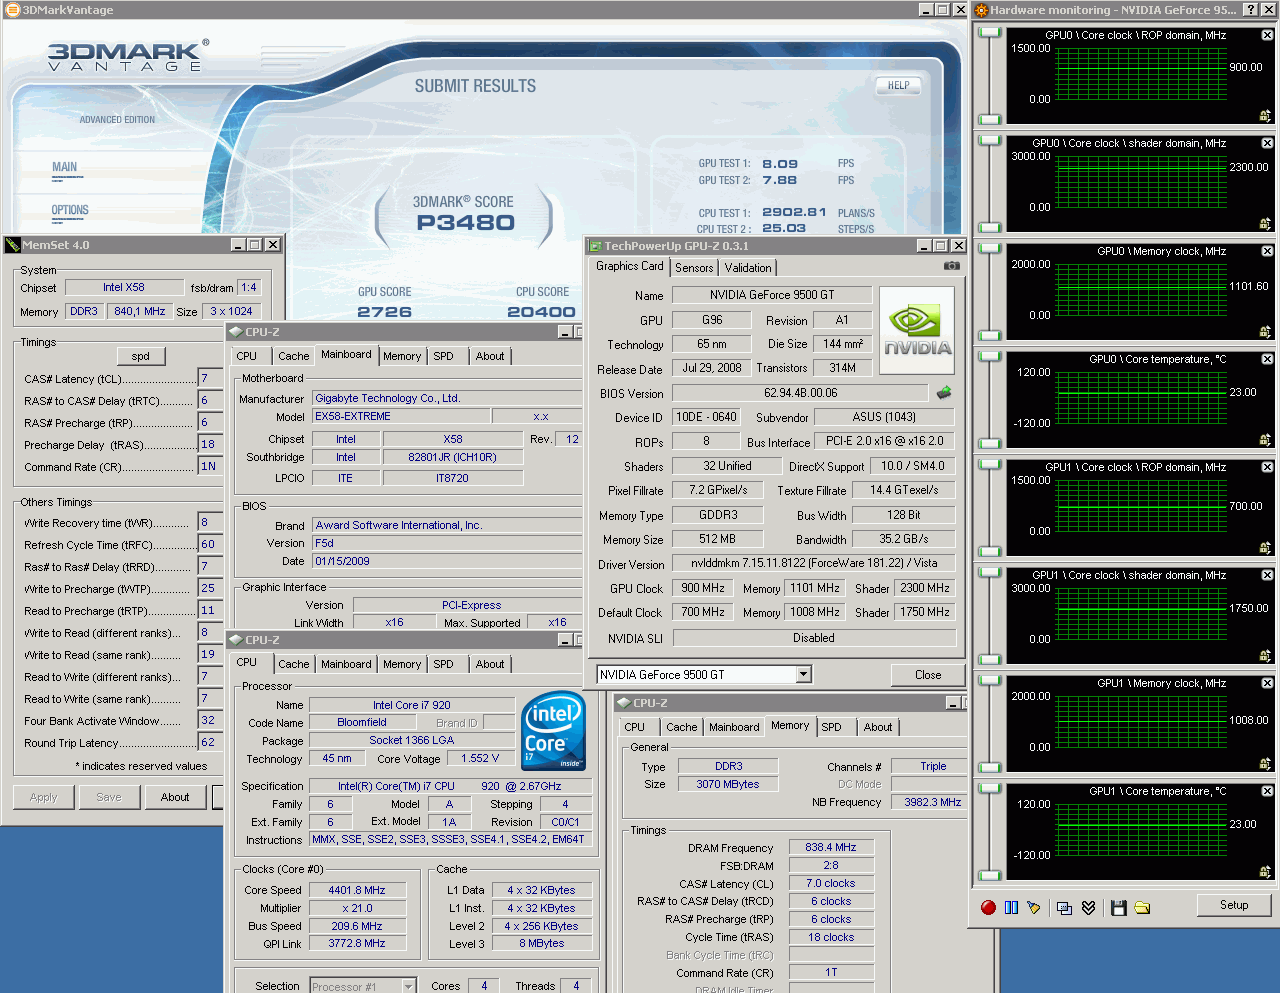Click lock icon on GPU1 ROP domain graph

point(1265,548)
